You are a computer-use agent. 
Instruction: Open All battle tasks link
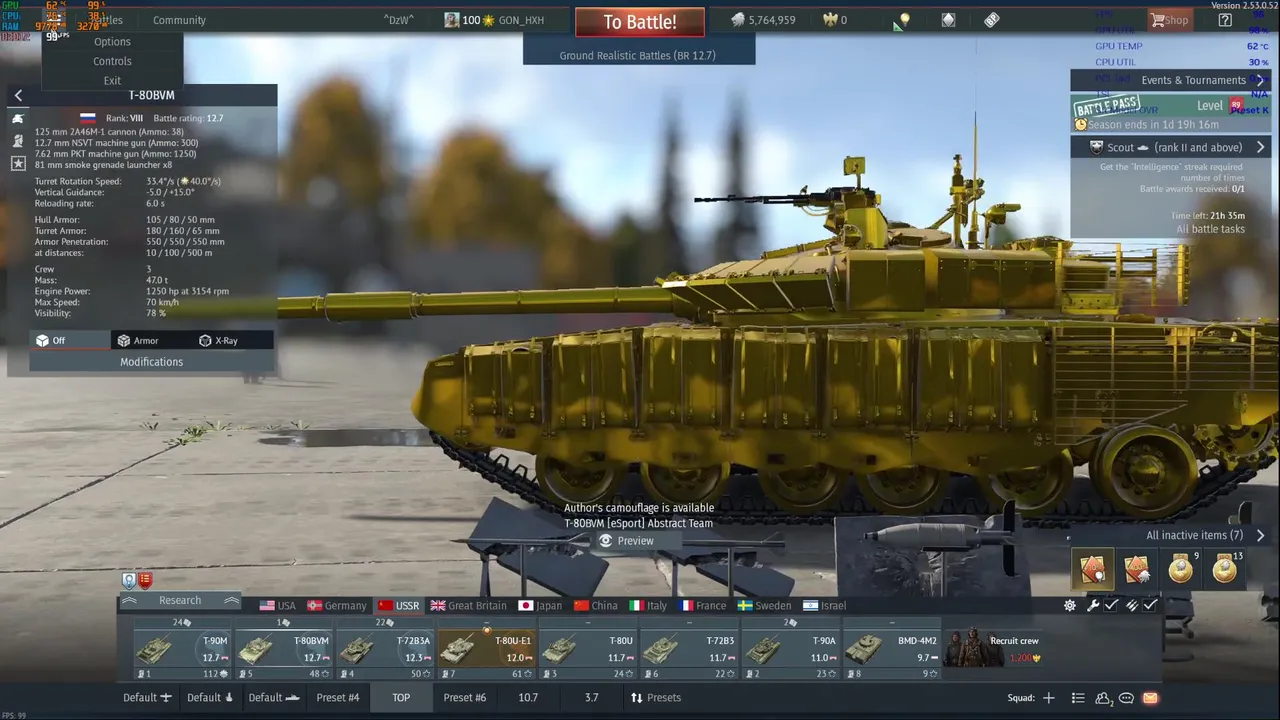click(1210, 230)
